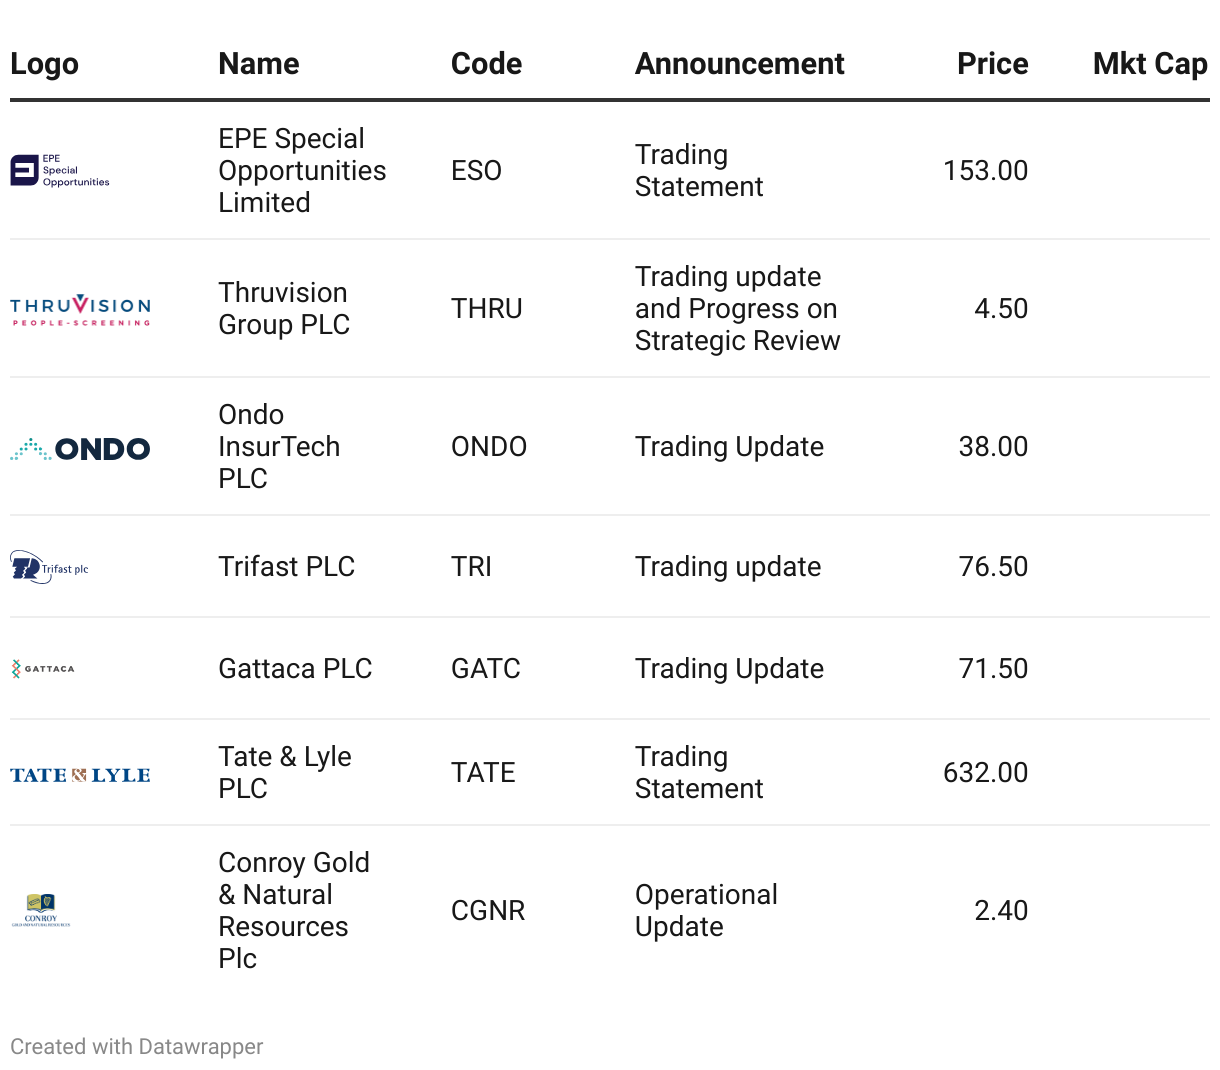Click the Thruvision People-Screening logo

tap(80, 310)
